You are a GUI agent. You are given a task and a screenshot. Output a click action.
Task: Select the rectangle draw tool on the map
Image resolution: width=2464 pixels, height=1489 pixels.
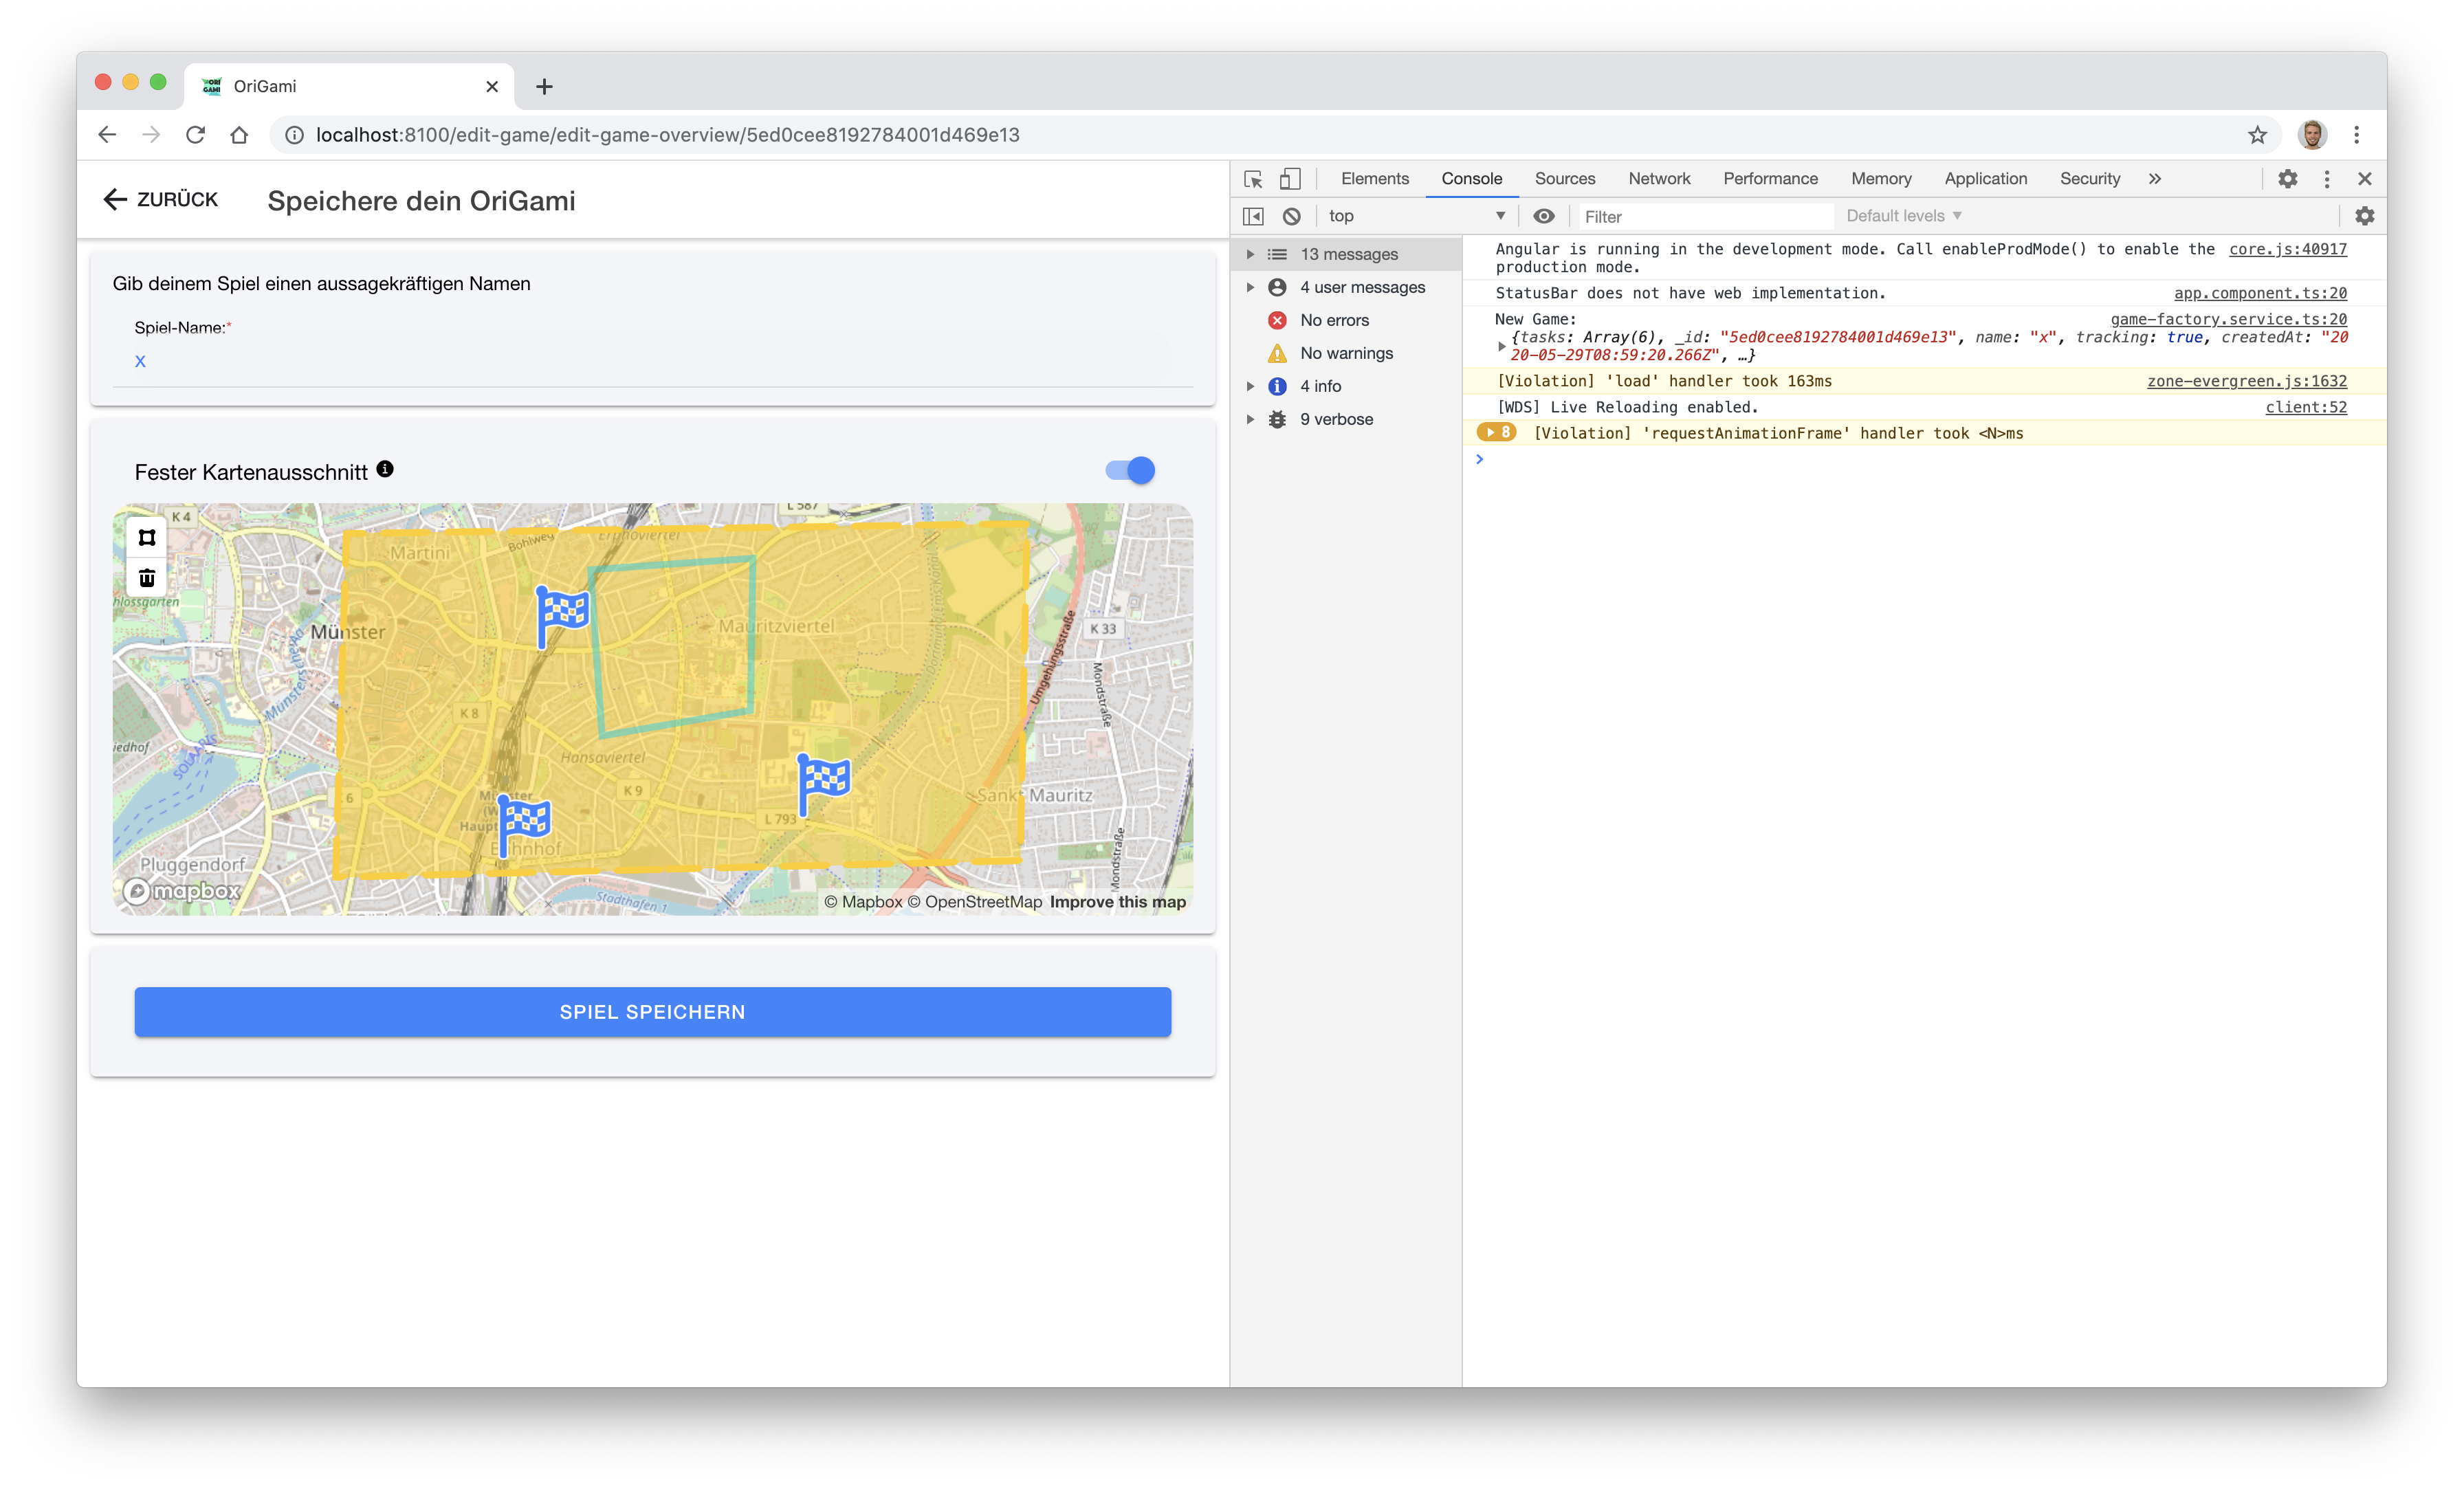pyautogui.click(x=146, y=537)
